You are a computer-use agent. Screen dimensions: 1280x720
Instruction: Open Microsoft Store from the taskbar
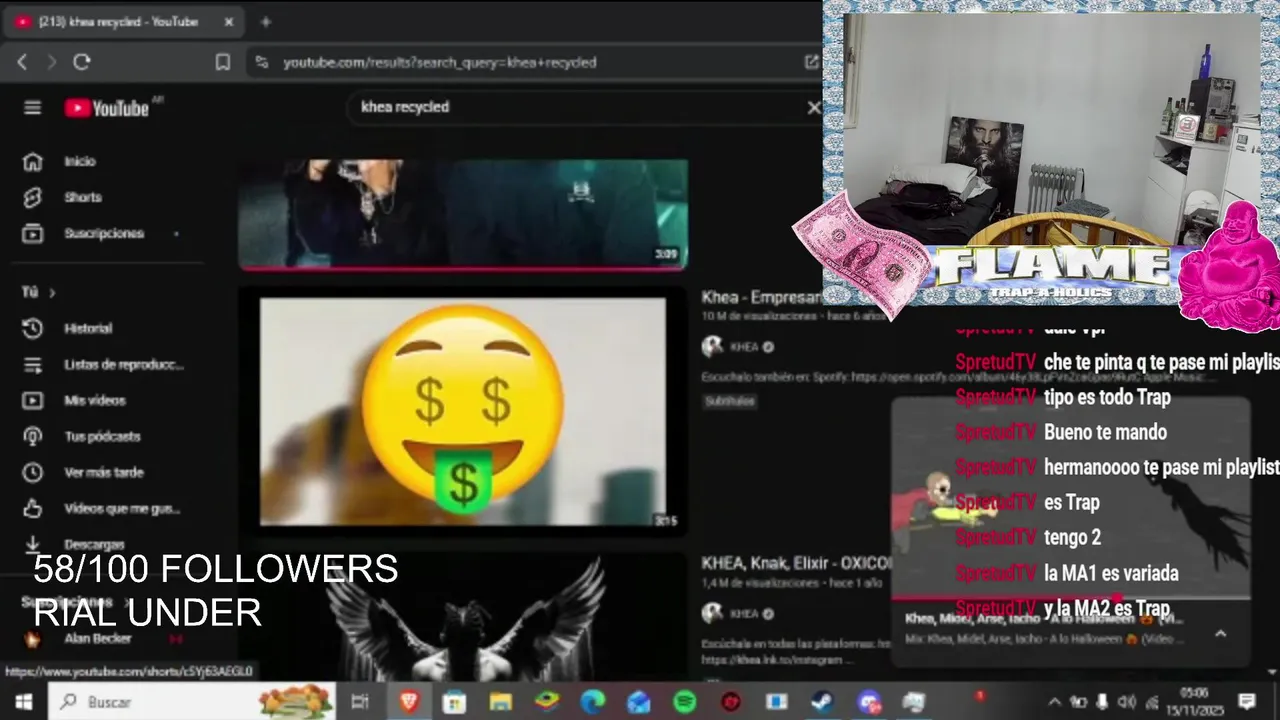[455, 702]
